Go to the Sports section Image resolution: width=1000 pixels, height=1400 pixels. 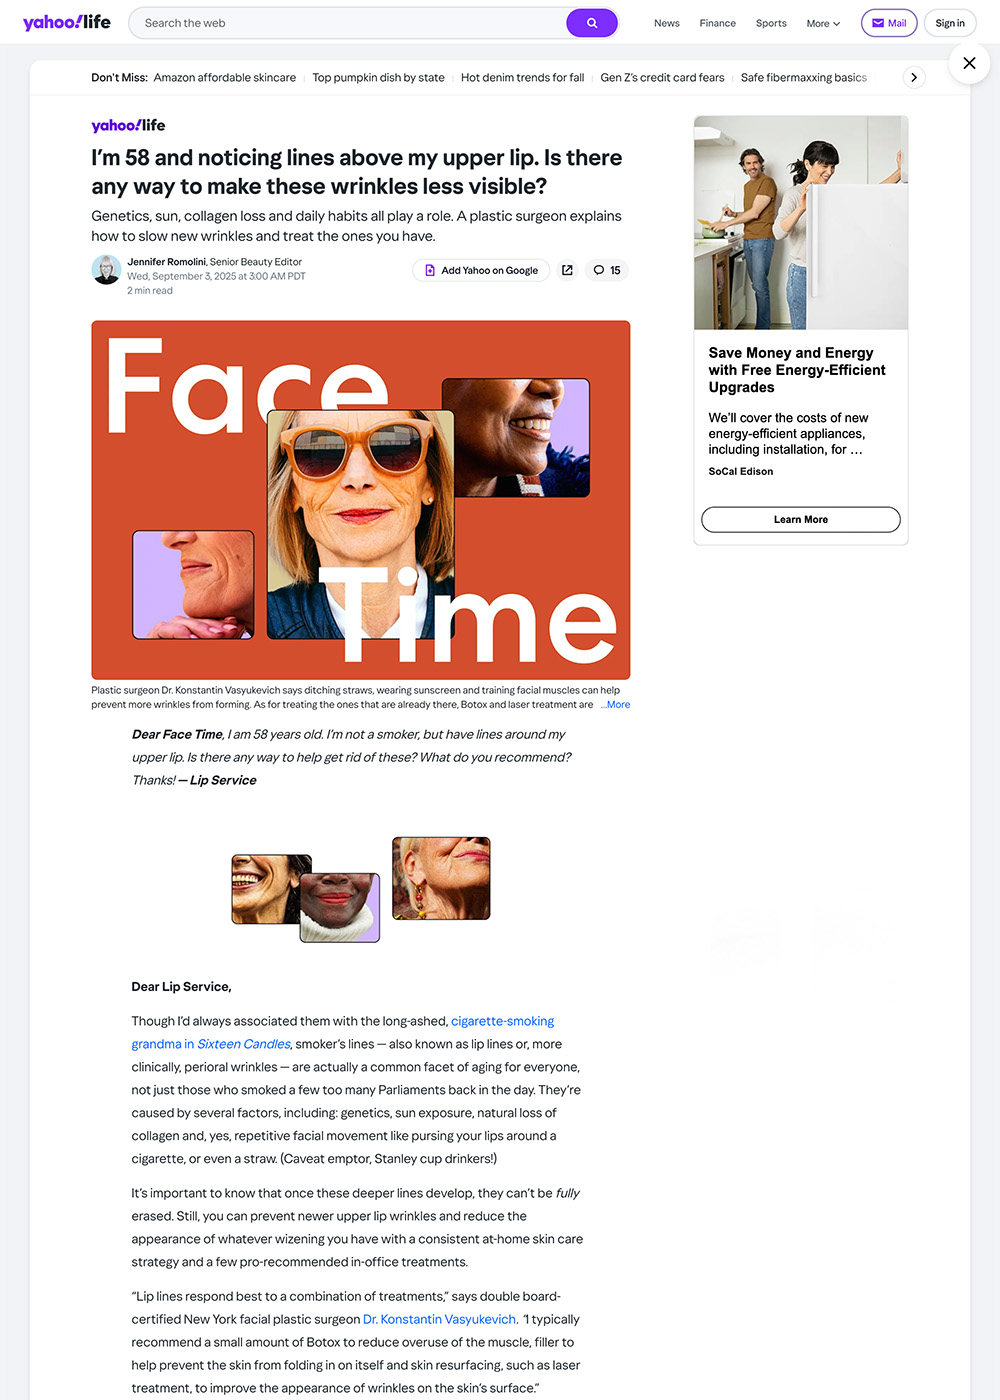tap(771, 23)
